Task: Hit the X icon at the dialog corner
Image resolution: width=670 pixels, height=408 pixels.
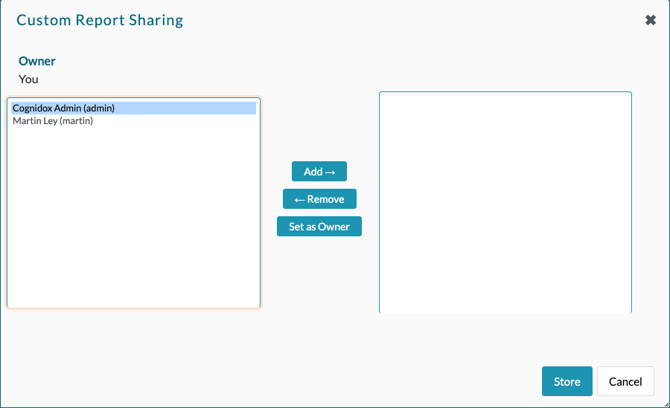Action: click(x=650, y=20)
